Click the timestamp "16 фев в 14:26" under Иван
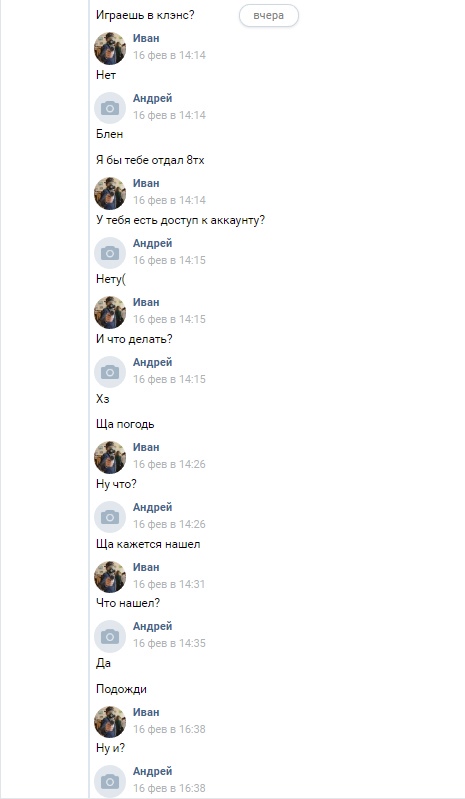The image size is (465, 799). click(x=170, y=464)
